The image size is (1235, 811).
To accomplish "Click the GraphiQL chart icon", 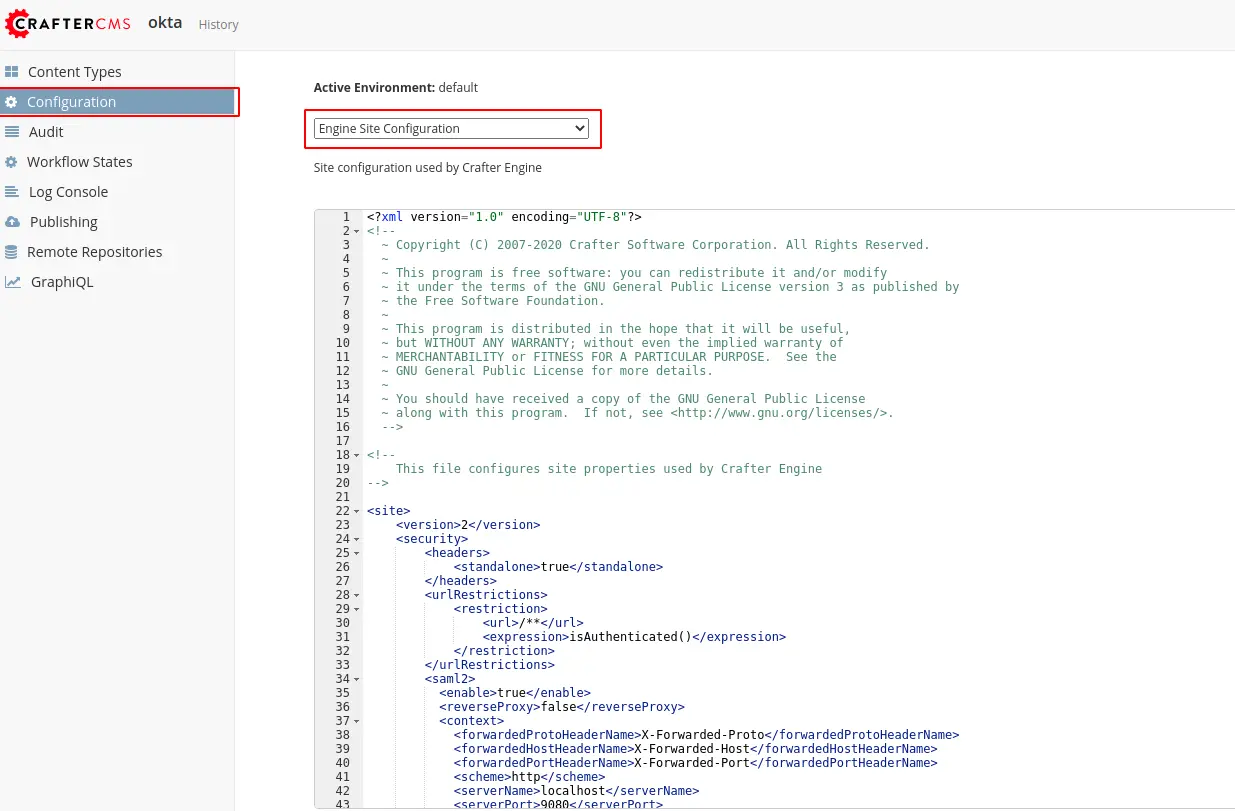I will point(12,282).
